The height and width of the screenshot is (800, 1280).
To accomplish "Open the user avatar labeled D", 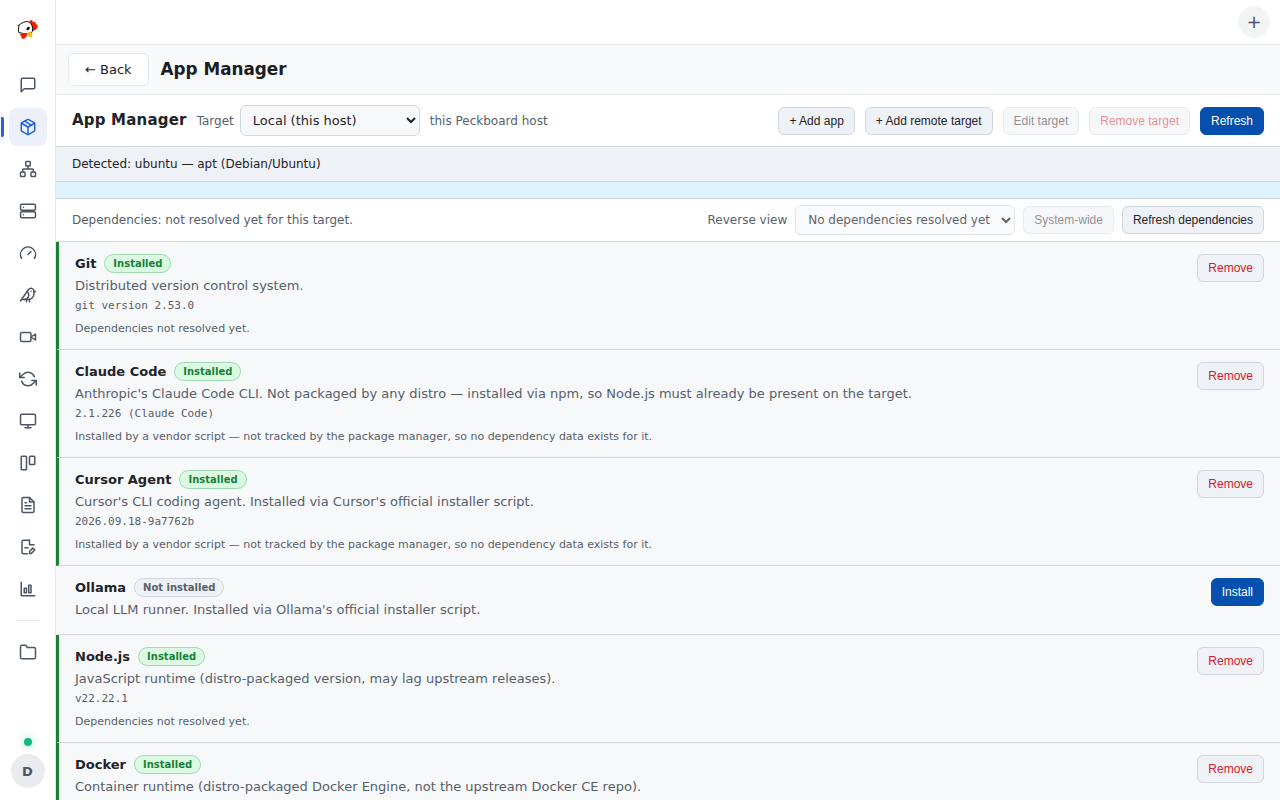I will [28, 771].
